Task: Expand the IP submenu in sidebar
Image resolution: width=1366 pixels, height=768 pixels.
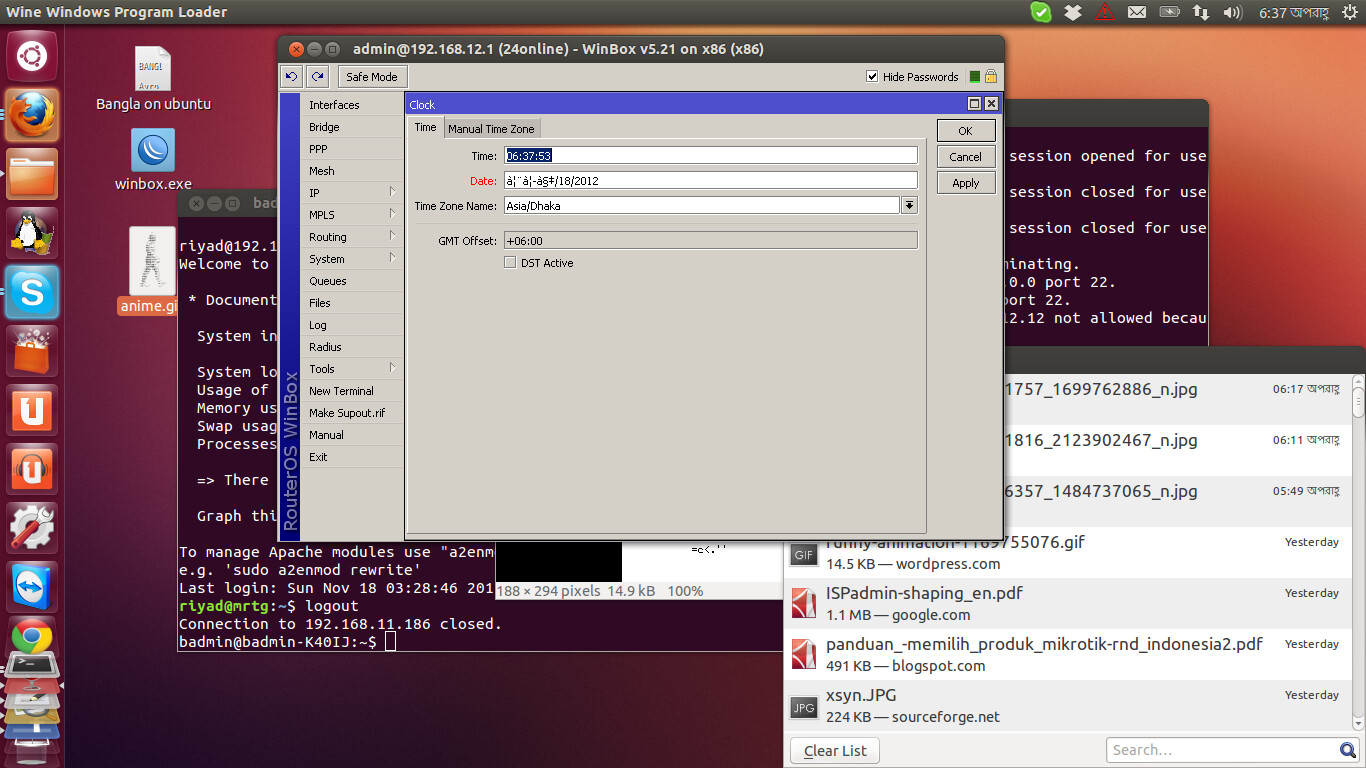Action: pos(393,192)
